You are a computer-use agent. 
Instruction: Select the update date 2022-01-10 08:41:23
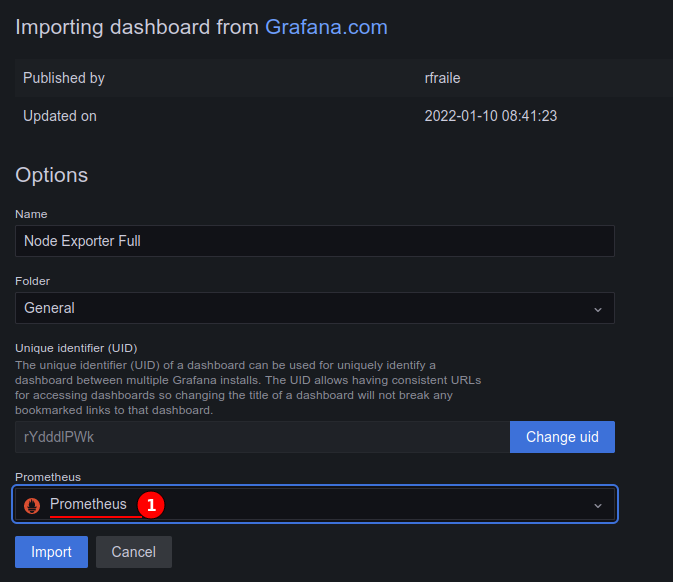[x=491, y=116]
